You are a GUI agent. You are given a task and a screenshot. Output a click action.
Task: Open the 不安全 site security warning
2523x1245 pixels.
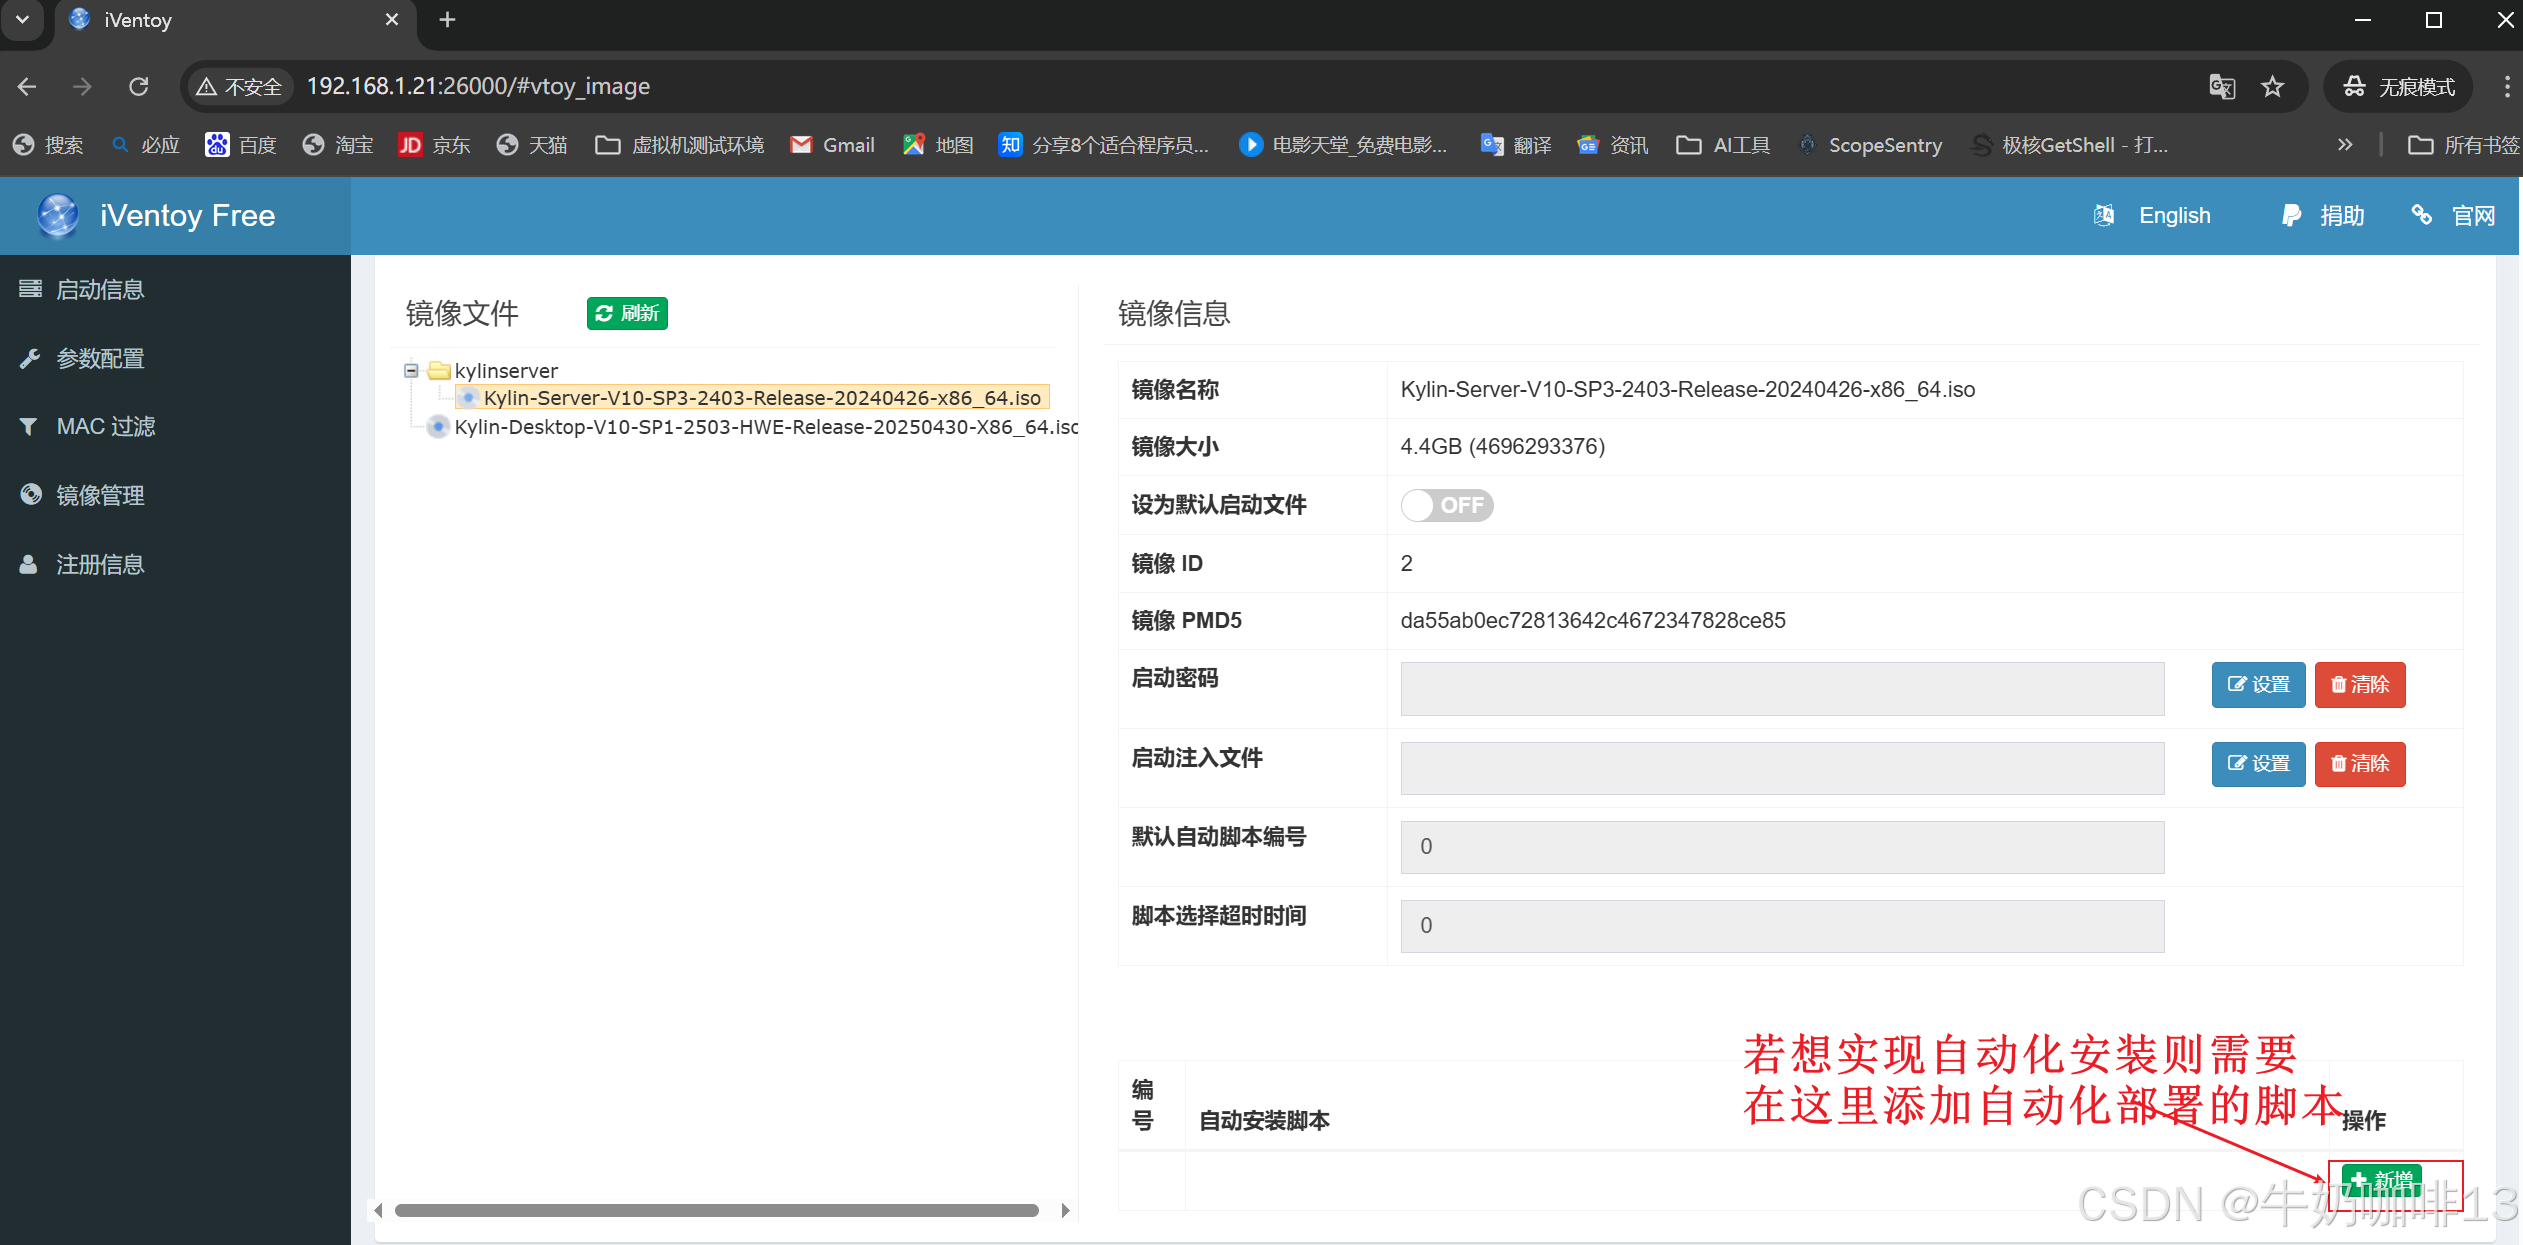coord(240,87)
